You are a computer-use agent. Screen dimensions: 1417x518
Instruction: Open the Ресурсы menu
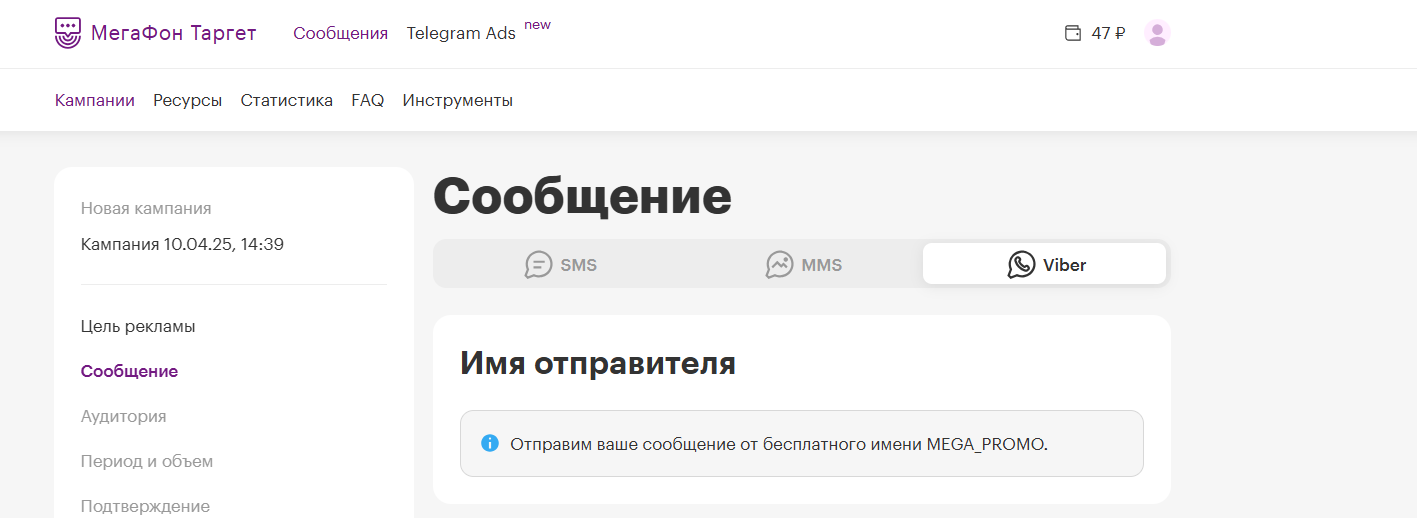tap(188, 100)
